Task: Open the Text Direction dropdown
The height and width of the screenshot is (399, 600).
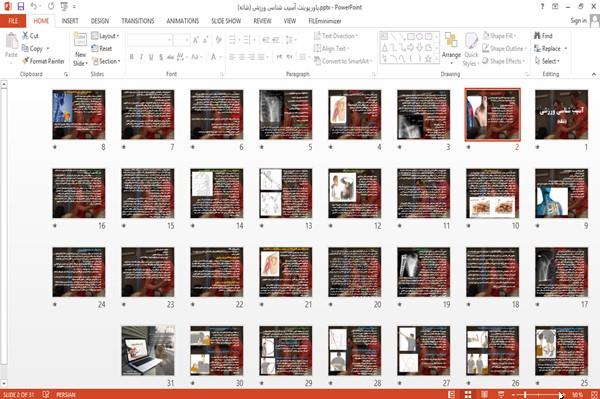Action: coord(336,36)
